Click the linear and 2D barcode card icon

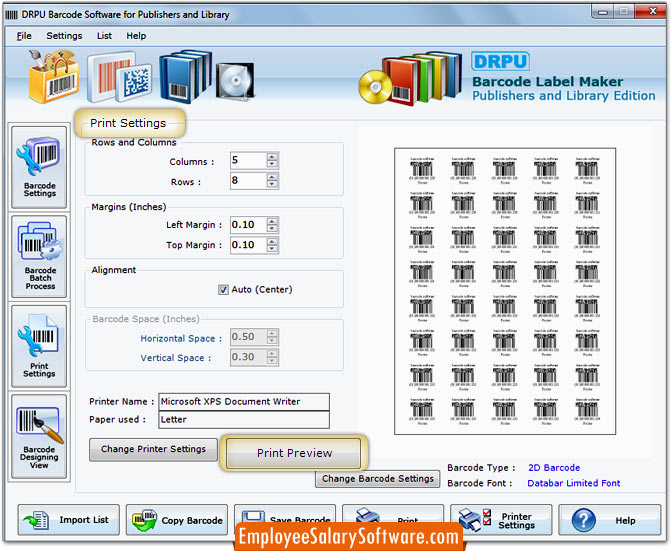(119, 77)
